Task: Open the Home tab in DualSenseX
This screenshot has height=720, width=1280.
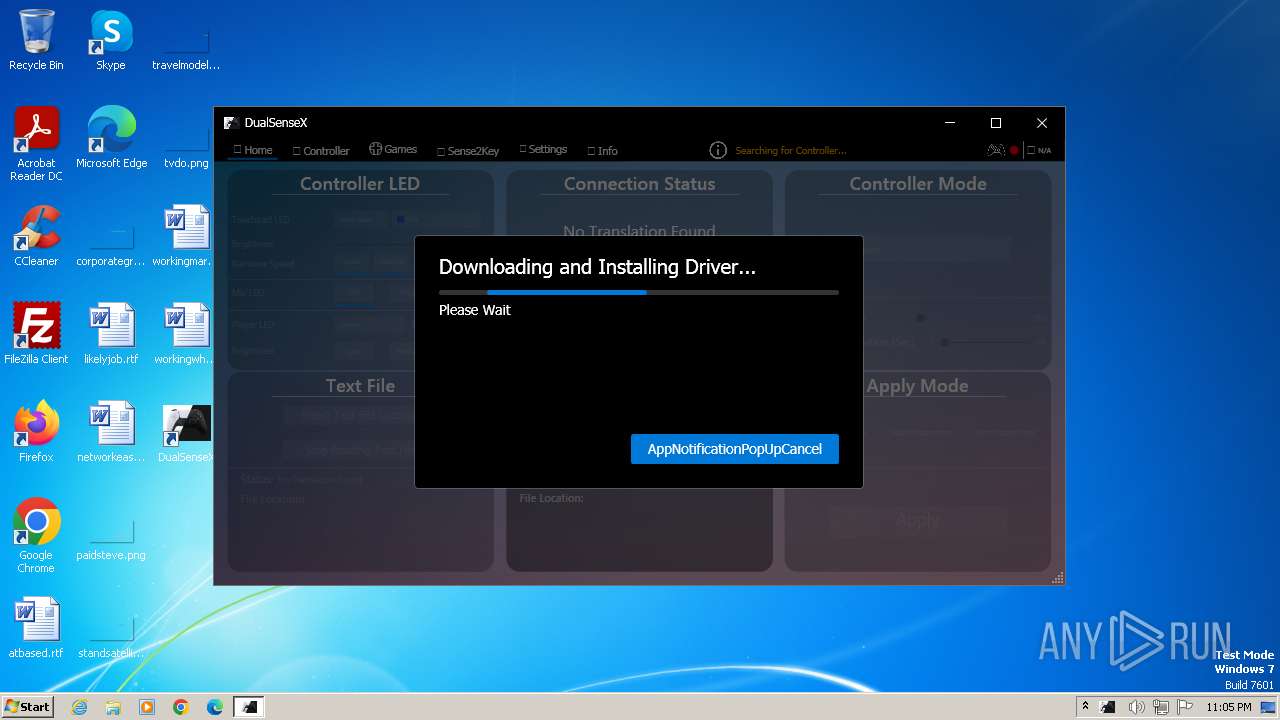Action: (x=253, y=150)
